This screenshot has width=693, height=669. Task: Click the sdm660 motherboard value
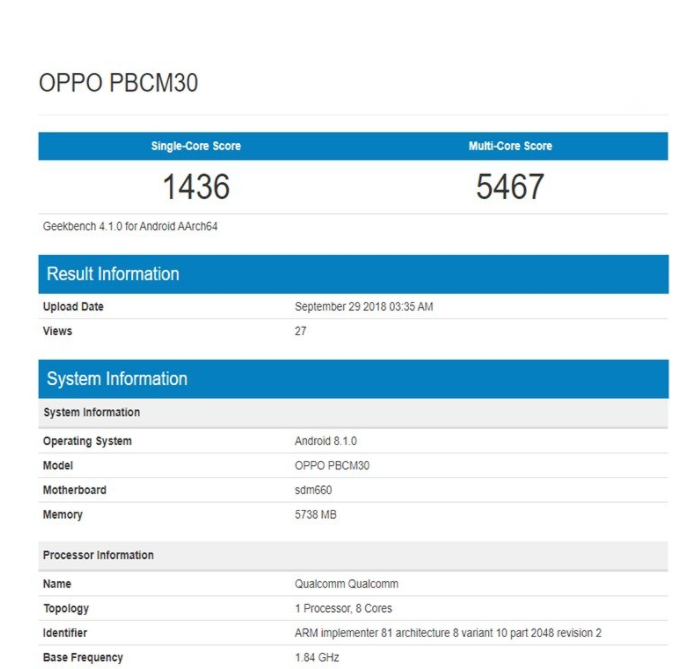click(x=313, y=490)
